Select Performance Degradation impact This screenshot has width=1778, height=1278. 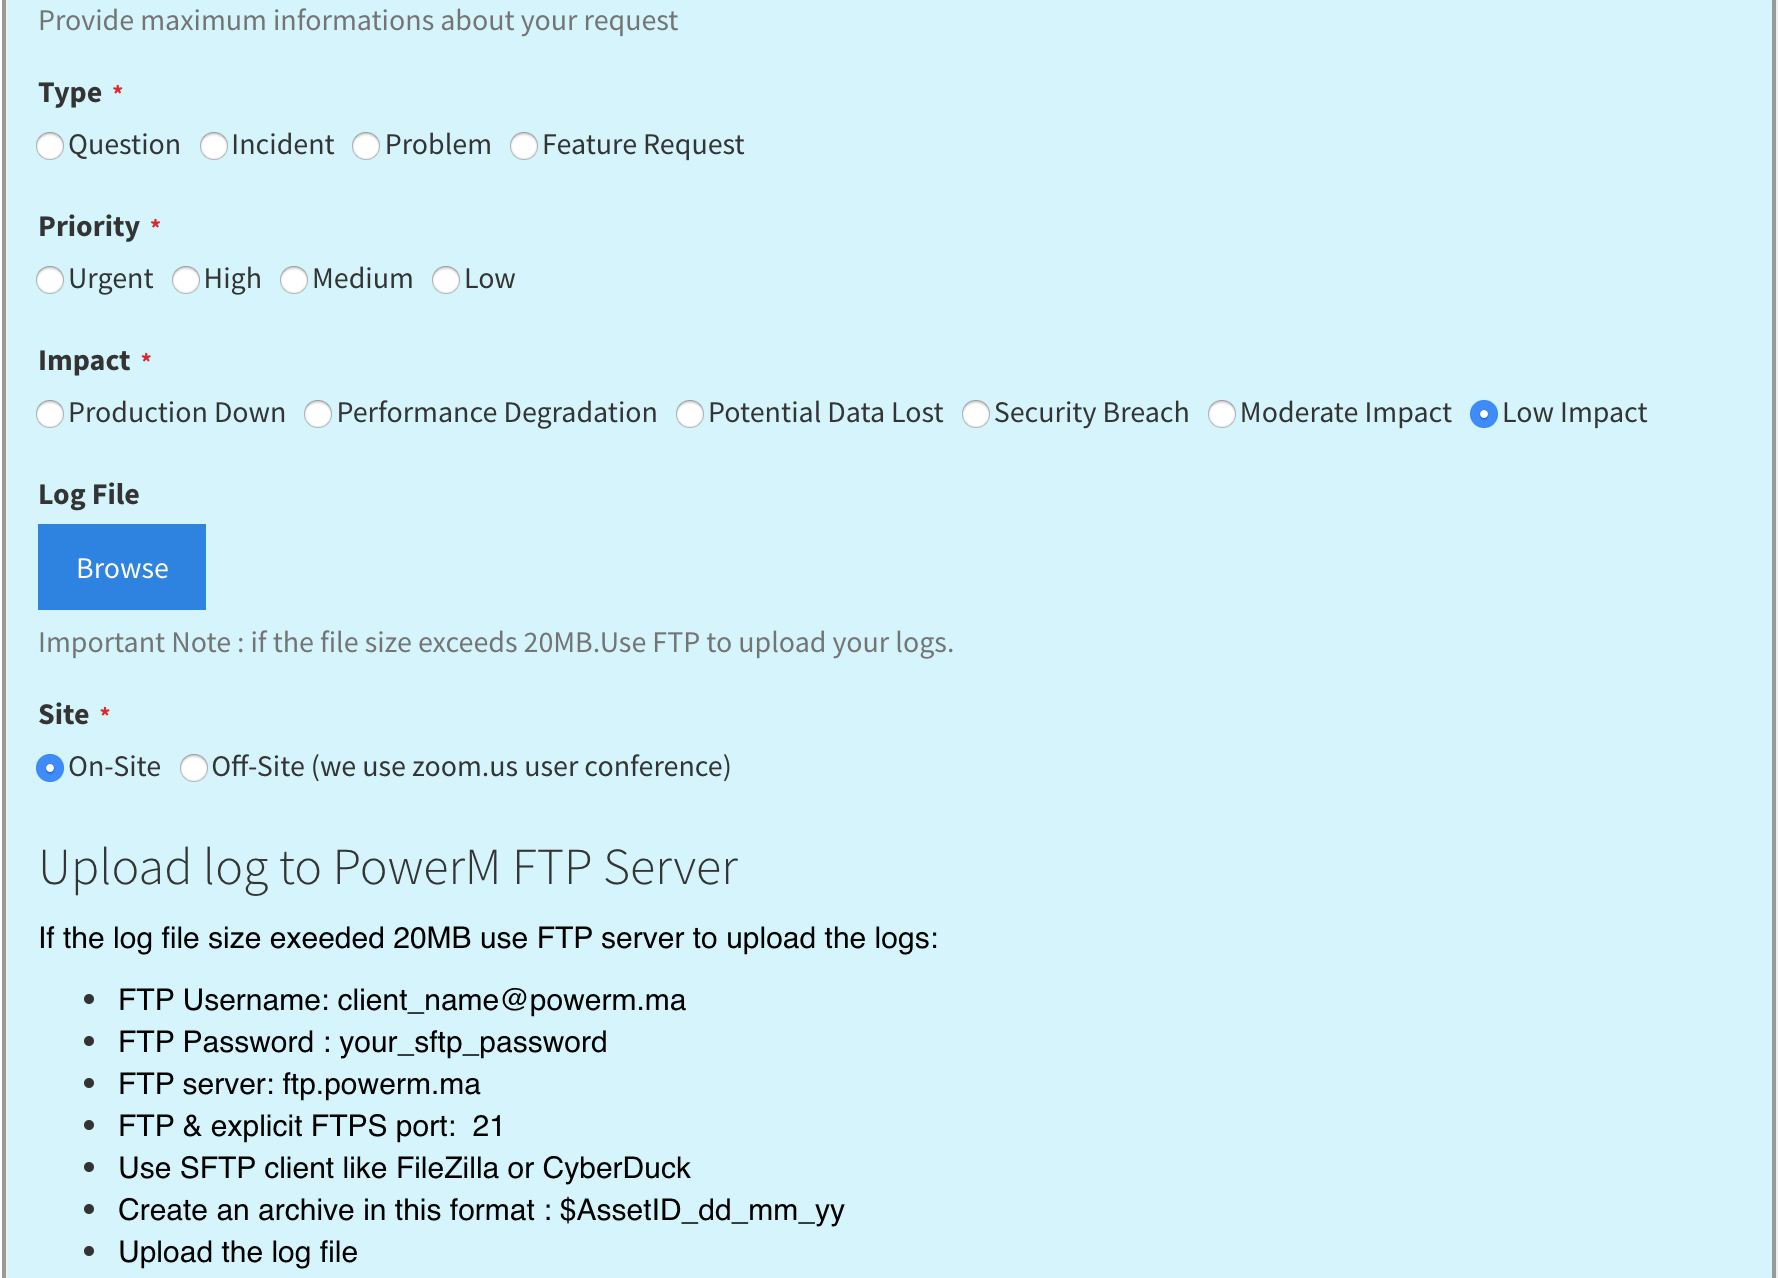318,414
